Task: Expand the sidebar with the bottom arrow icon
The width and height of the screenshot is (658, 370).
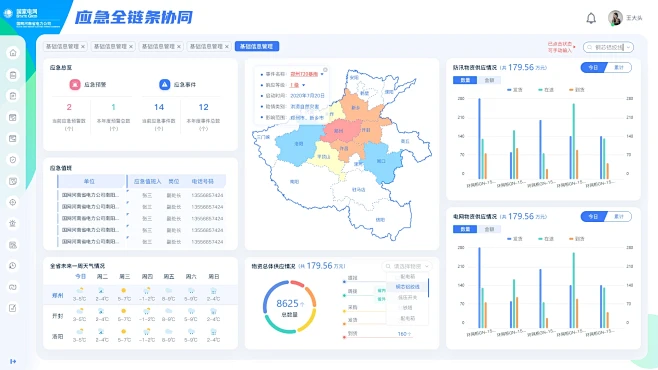Action: pyautogui.click(x=13, y=361)
